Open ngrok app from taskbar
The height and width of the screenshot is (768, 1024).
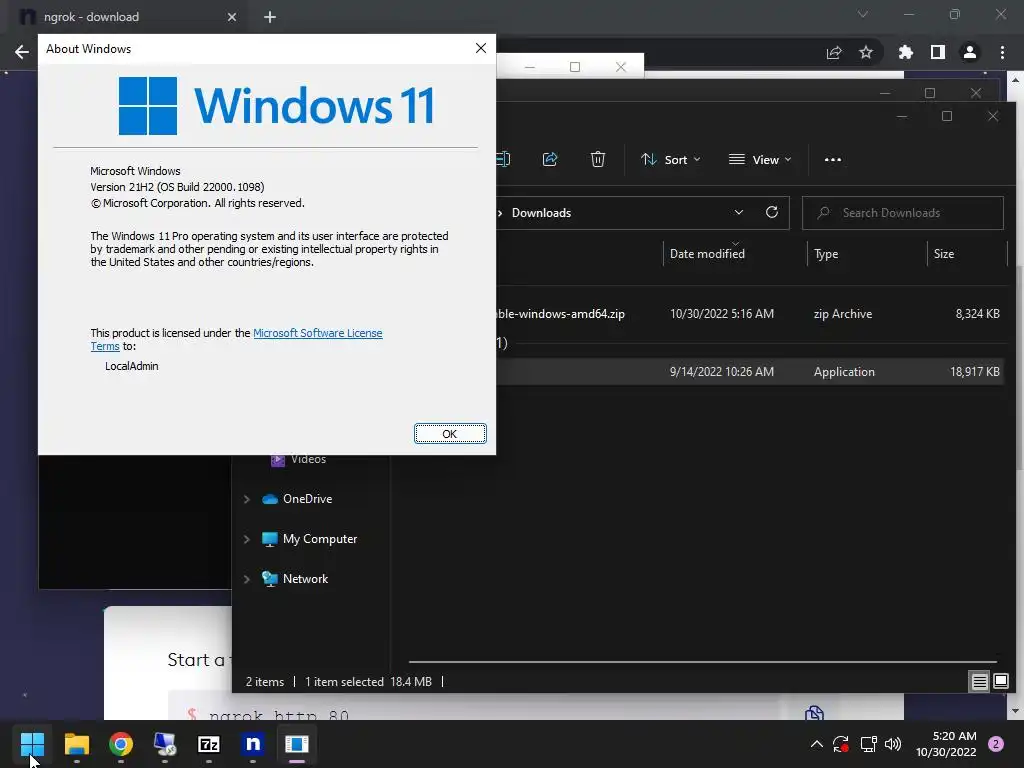pos(253,744)
